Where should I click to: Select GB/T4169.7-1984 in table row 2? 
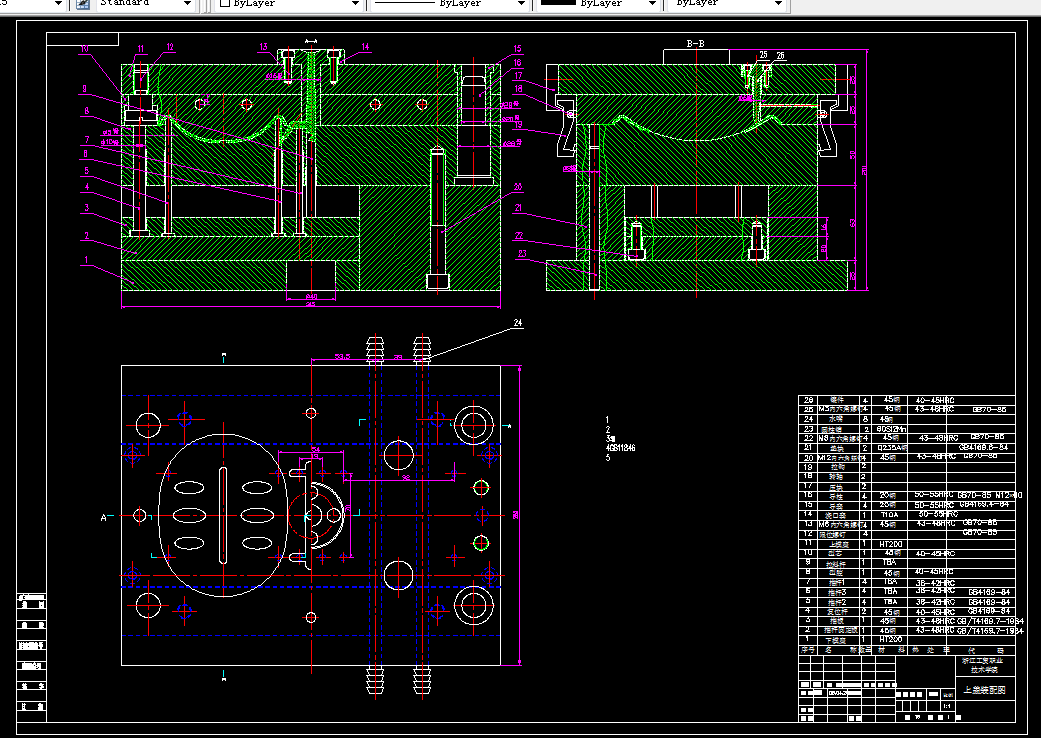[x=990, y=630]
